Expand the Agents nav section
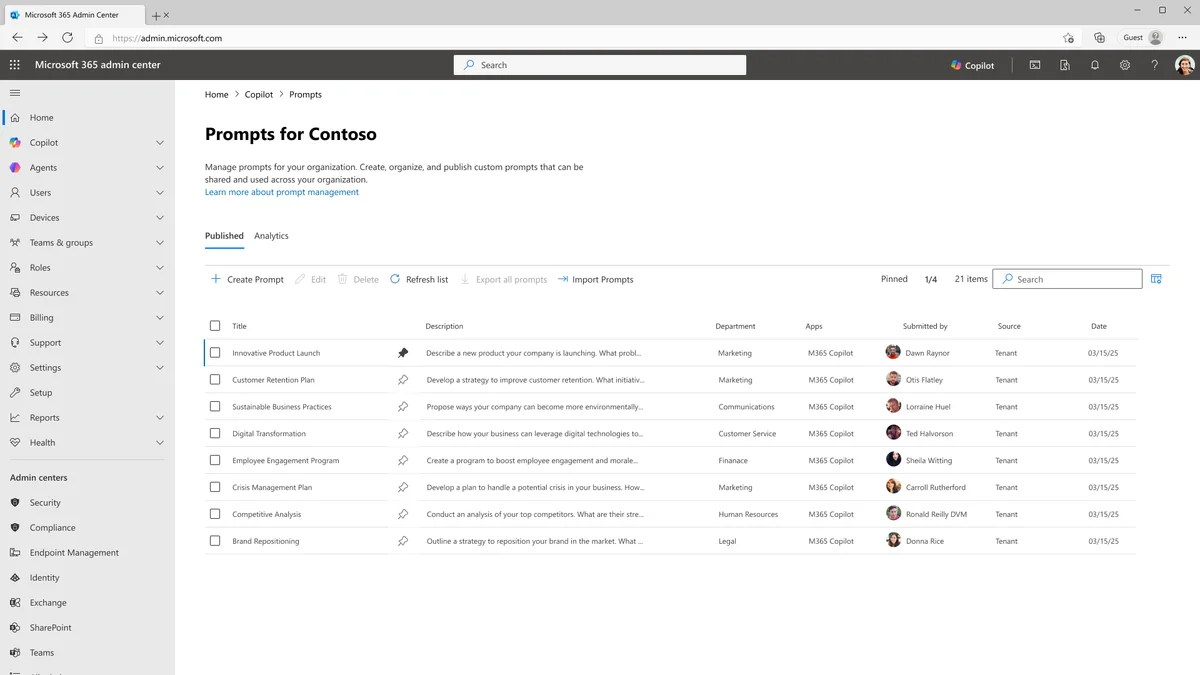1200x675 pixels. pos(160,168)
